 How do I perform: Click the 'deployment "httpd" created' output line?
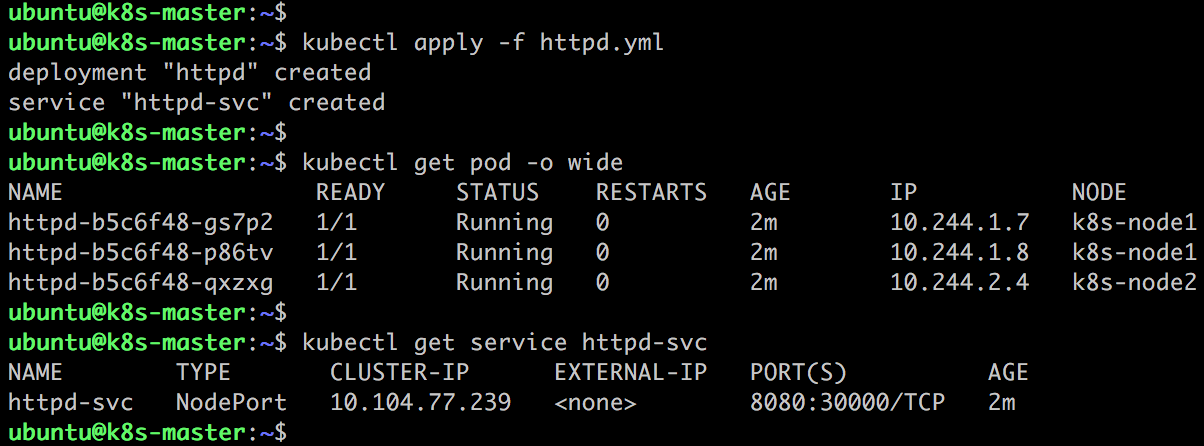[x=189, y=73]
